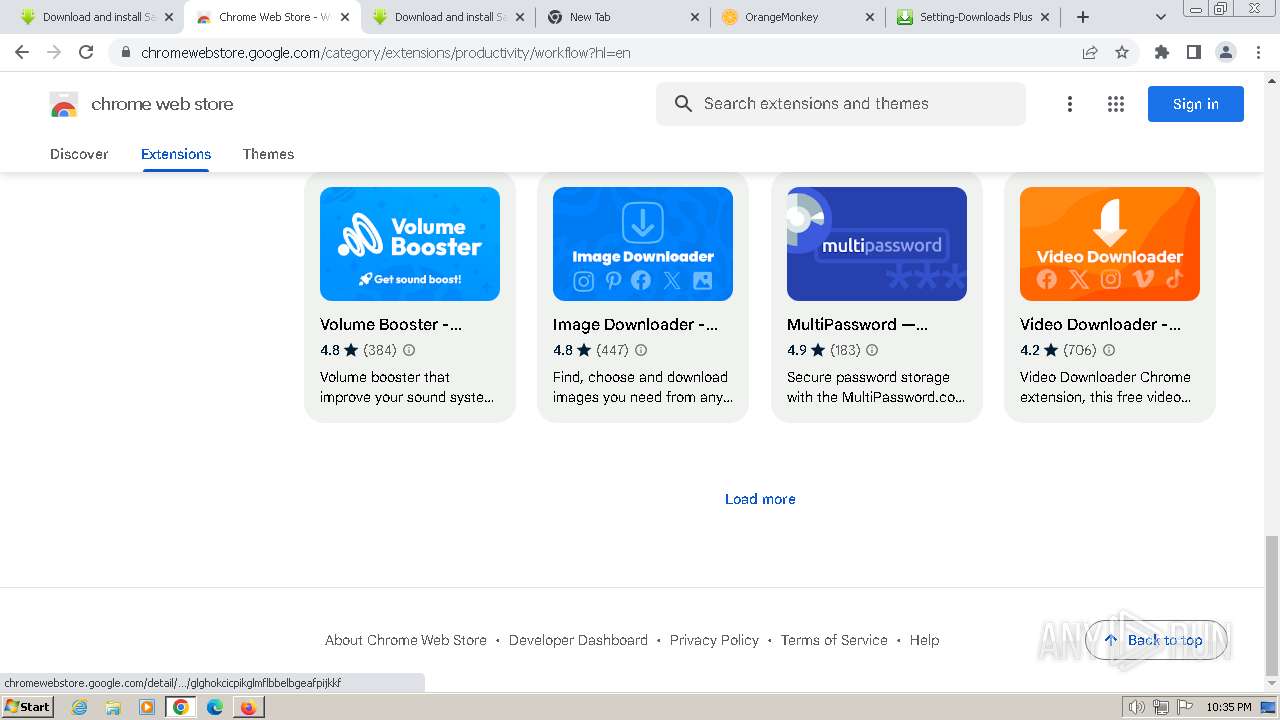Reload the current page
1280x720 pixels.
pyautogui.click(x=86, y=52)
